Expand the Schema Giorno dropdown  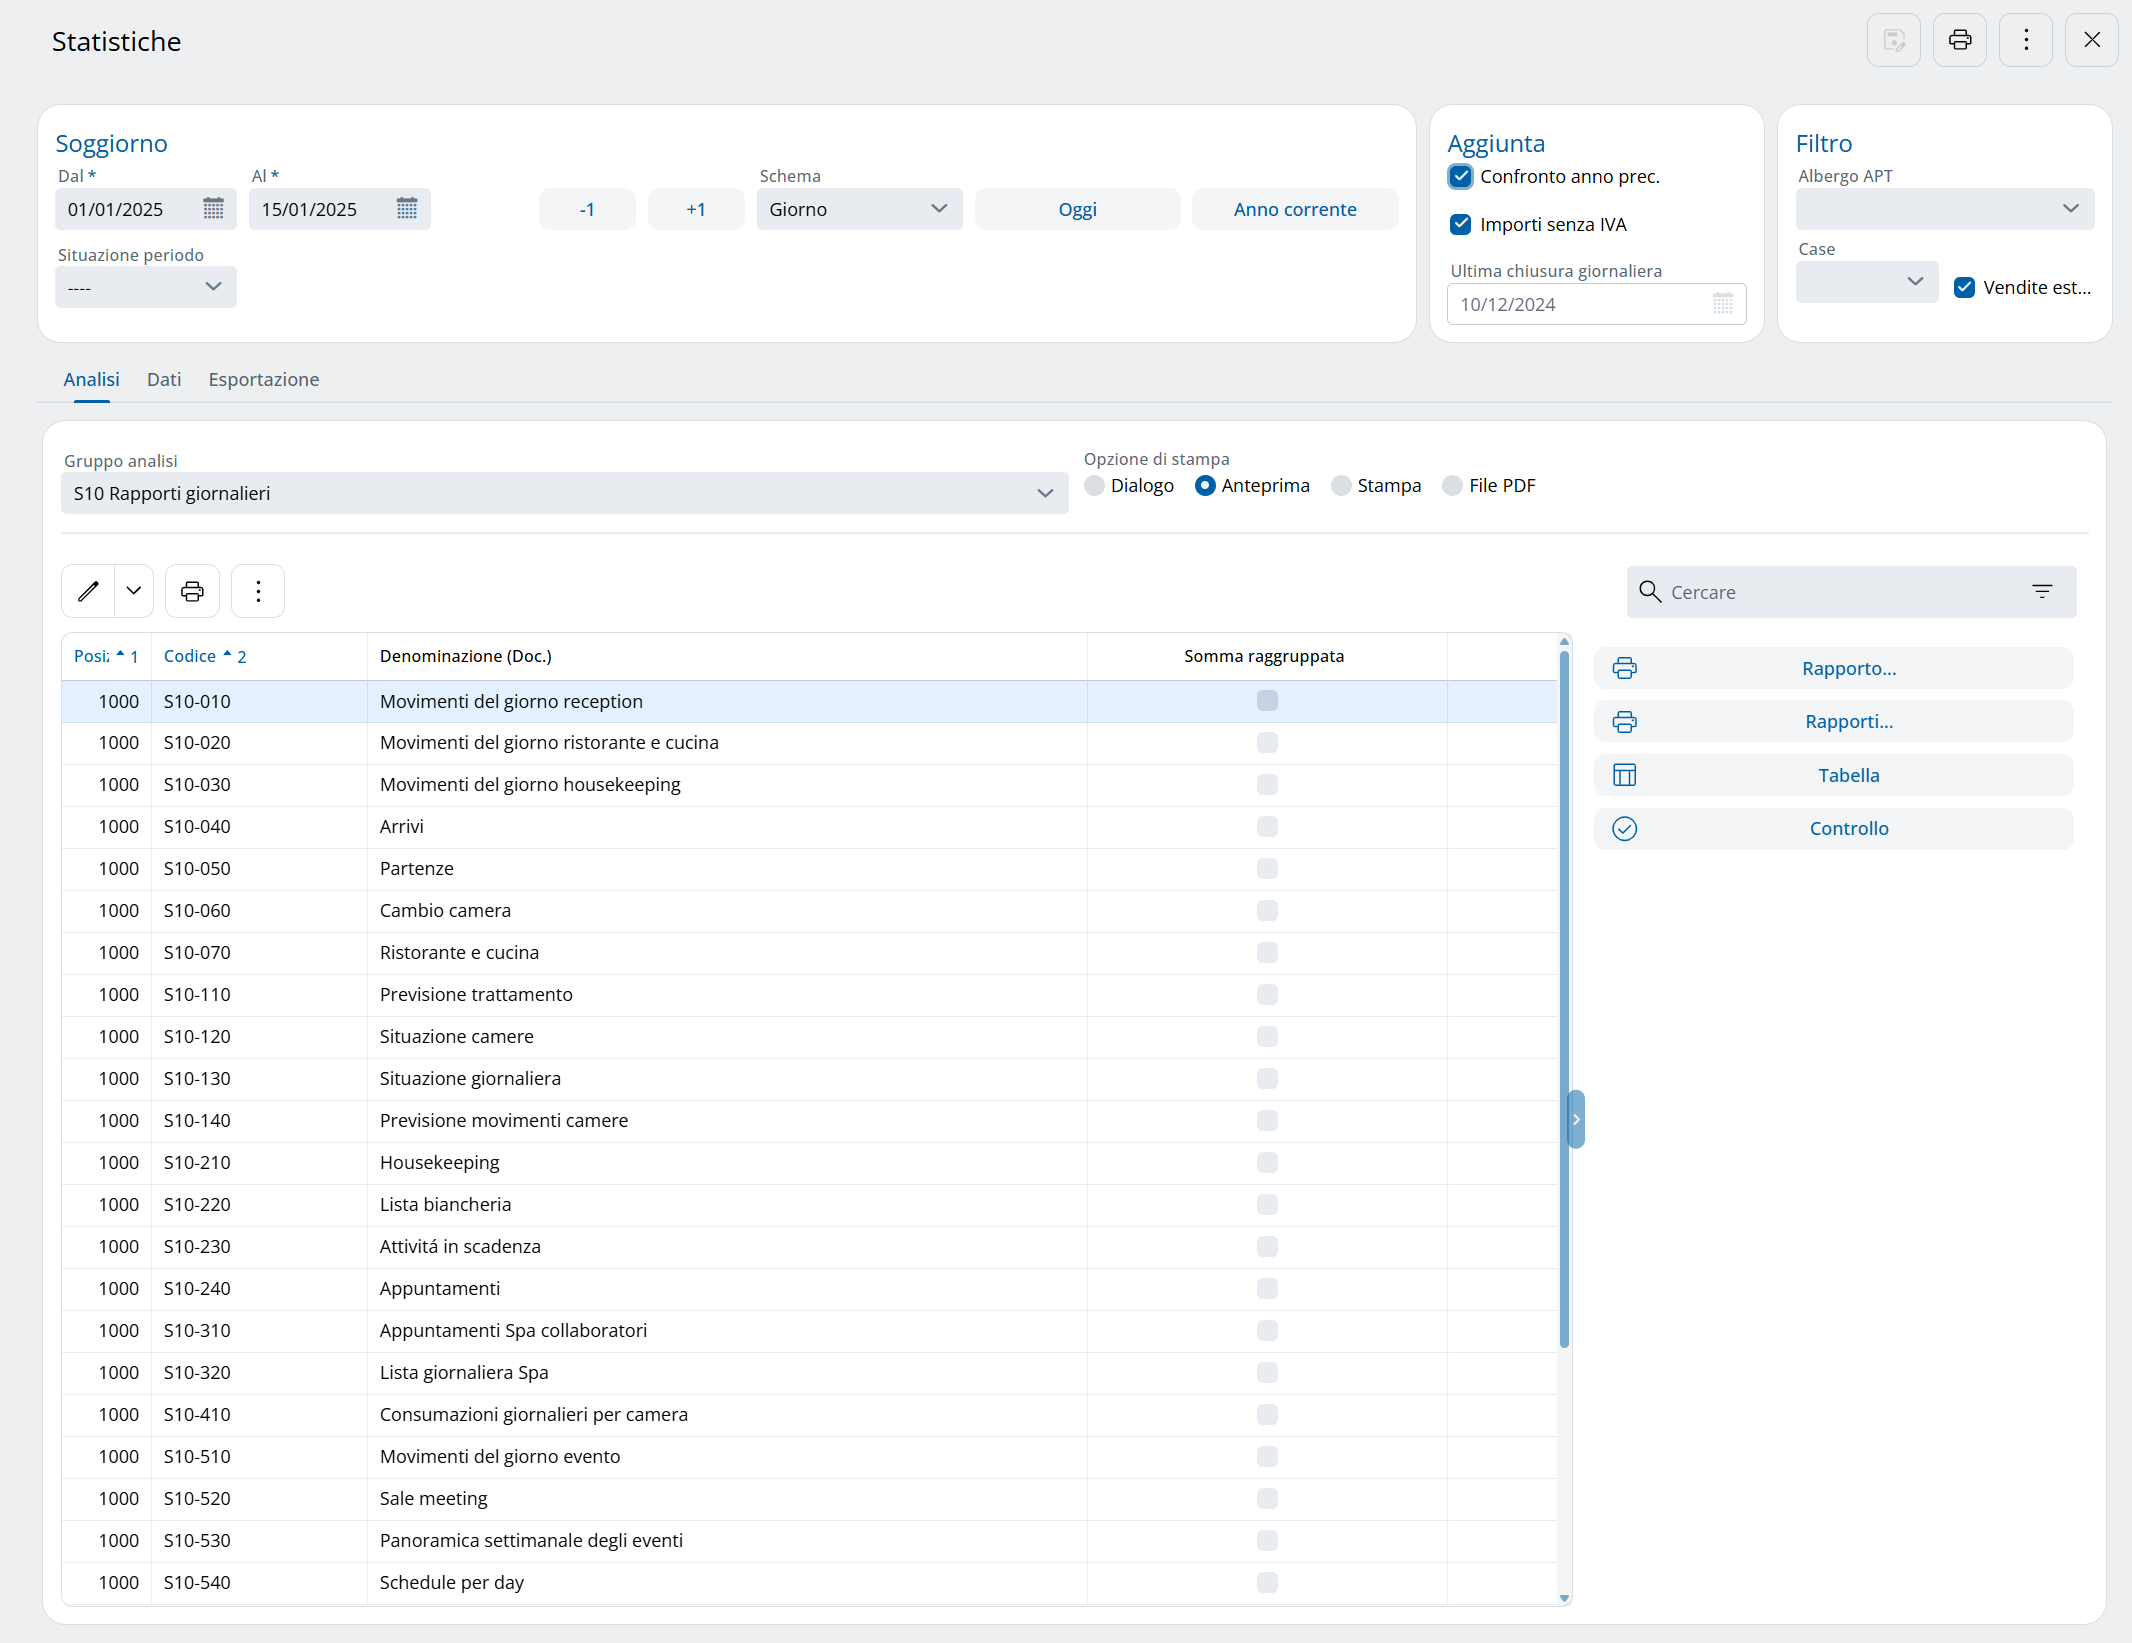(x=858, y=209)
